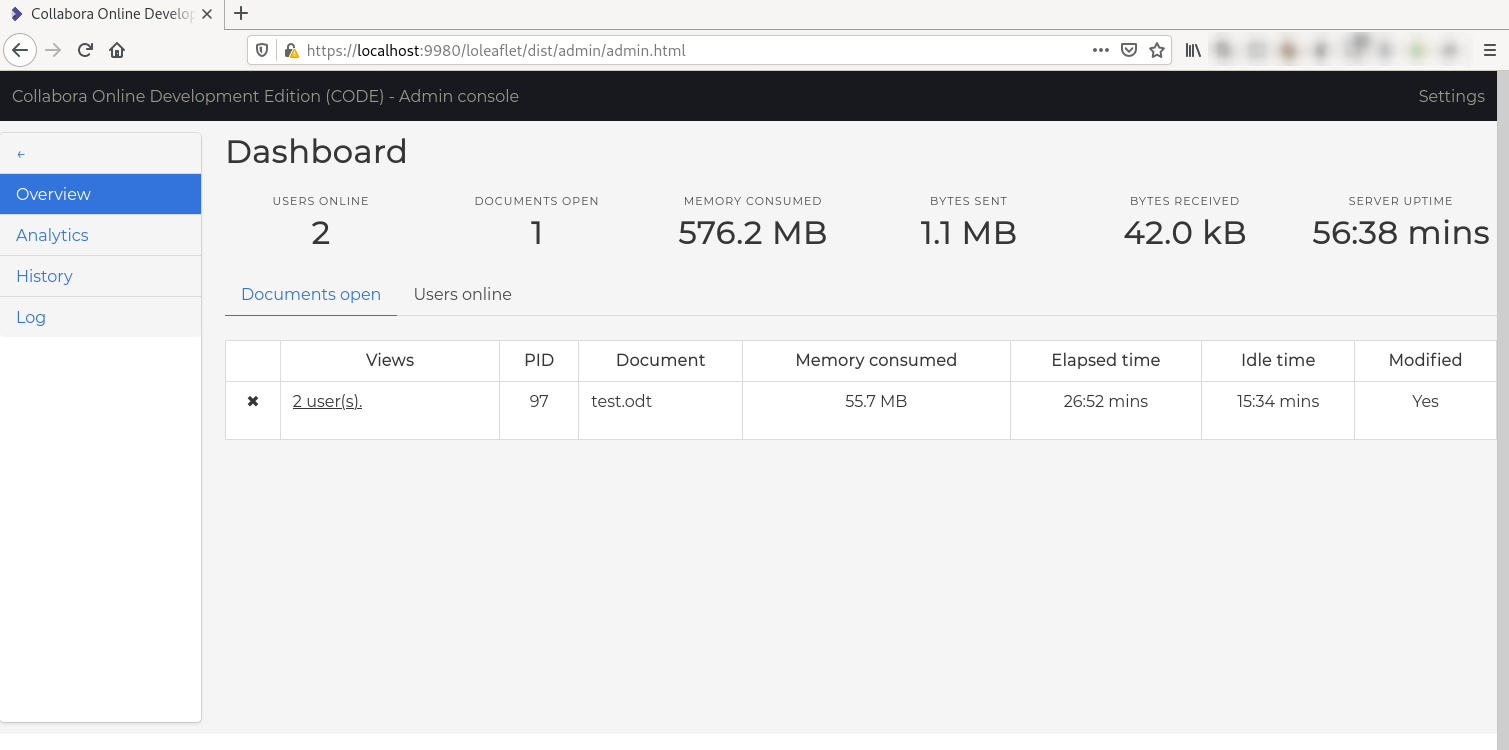Open the History sidebar item
The height and width of the screenshot is (750, 1509).
click(x=44, y=276)
